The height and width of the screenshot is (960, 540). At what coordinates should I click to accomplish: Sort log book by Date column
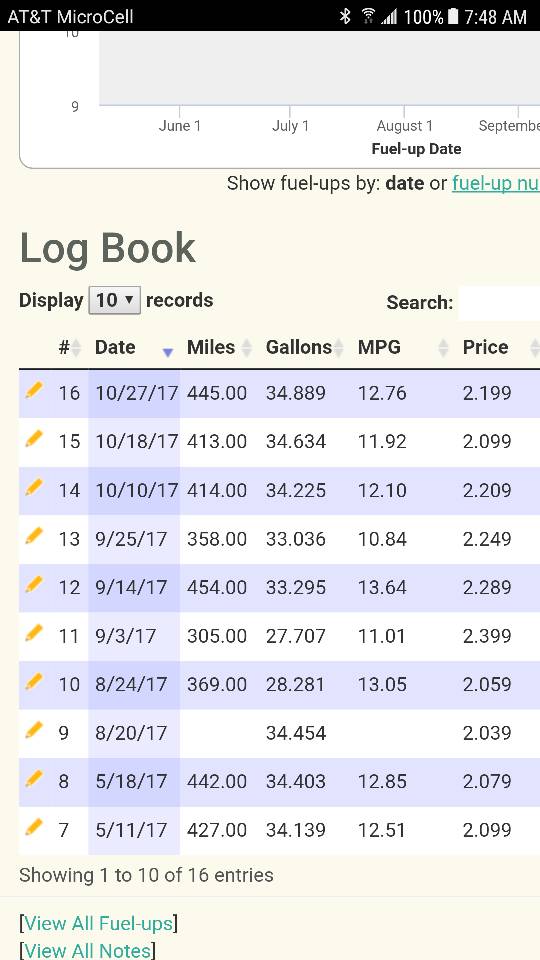(x=133, y=347)
